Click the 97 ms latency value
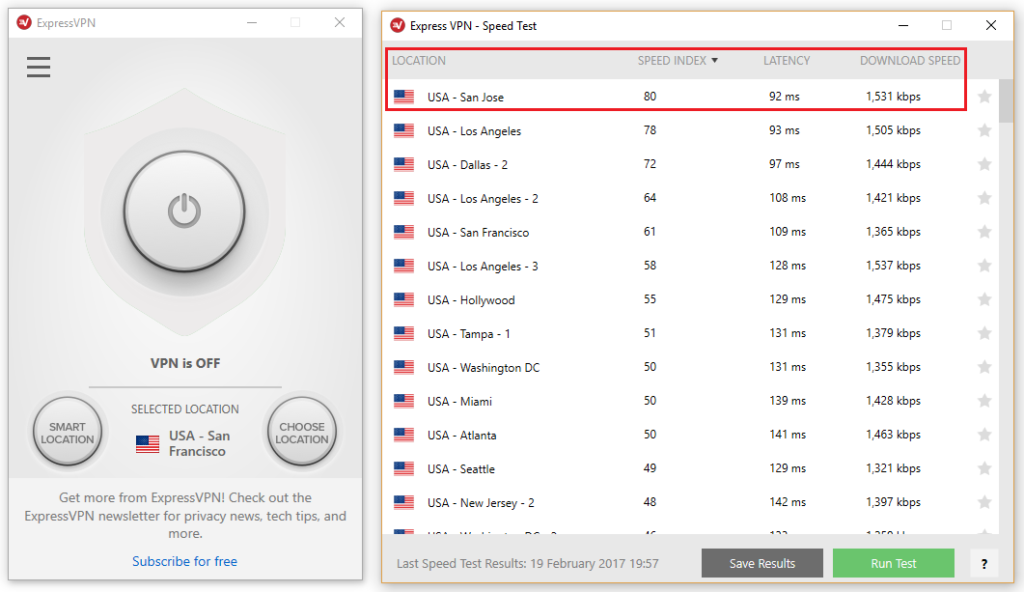The image size is (1024, 592). point(784,164)
